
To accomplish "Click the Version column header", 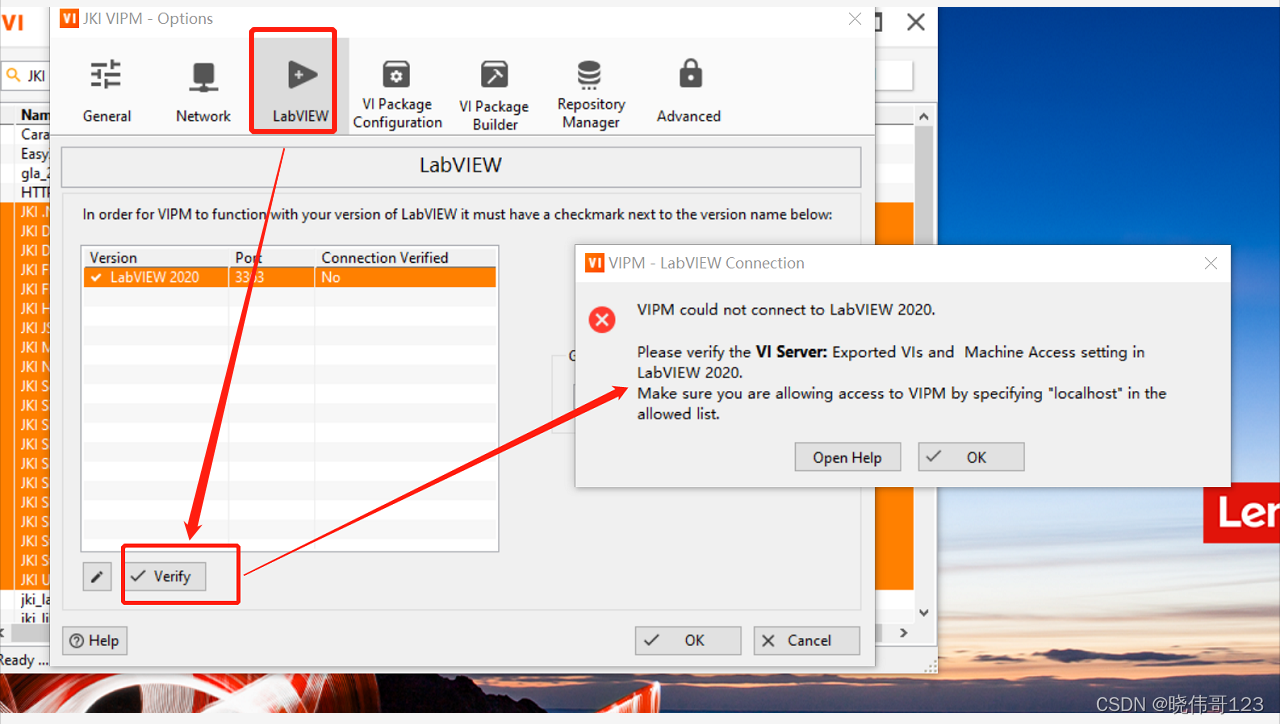I will (x=156, y=258).
